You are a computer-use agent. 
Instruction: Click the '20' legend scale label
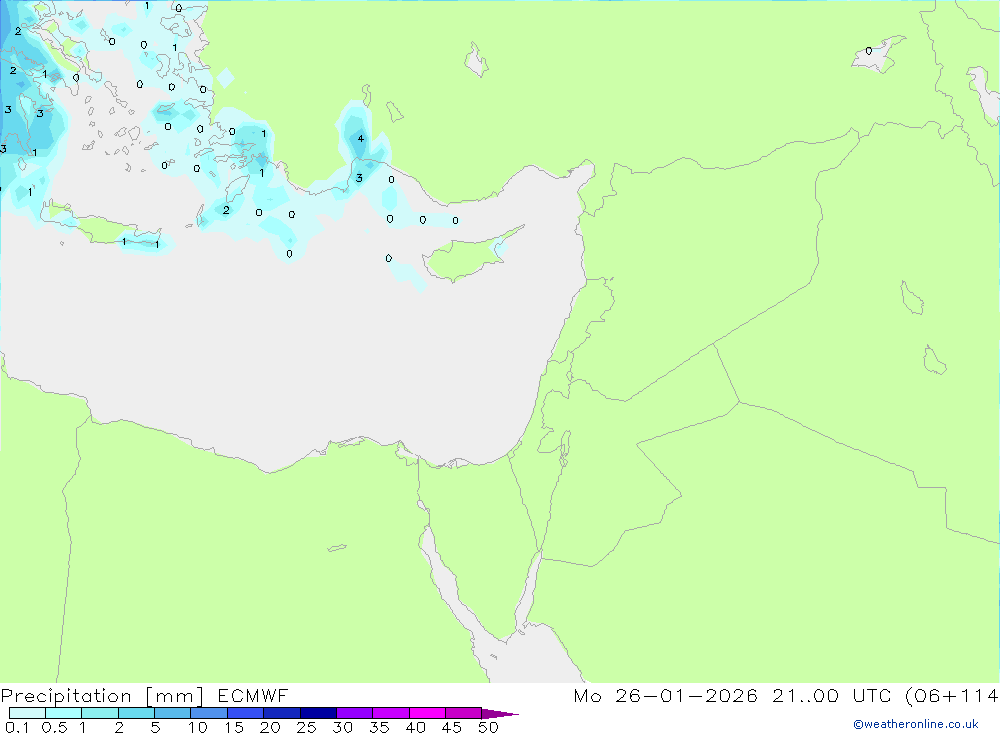tap(270, 727)
